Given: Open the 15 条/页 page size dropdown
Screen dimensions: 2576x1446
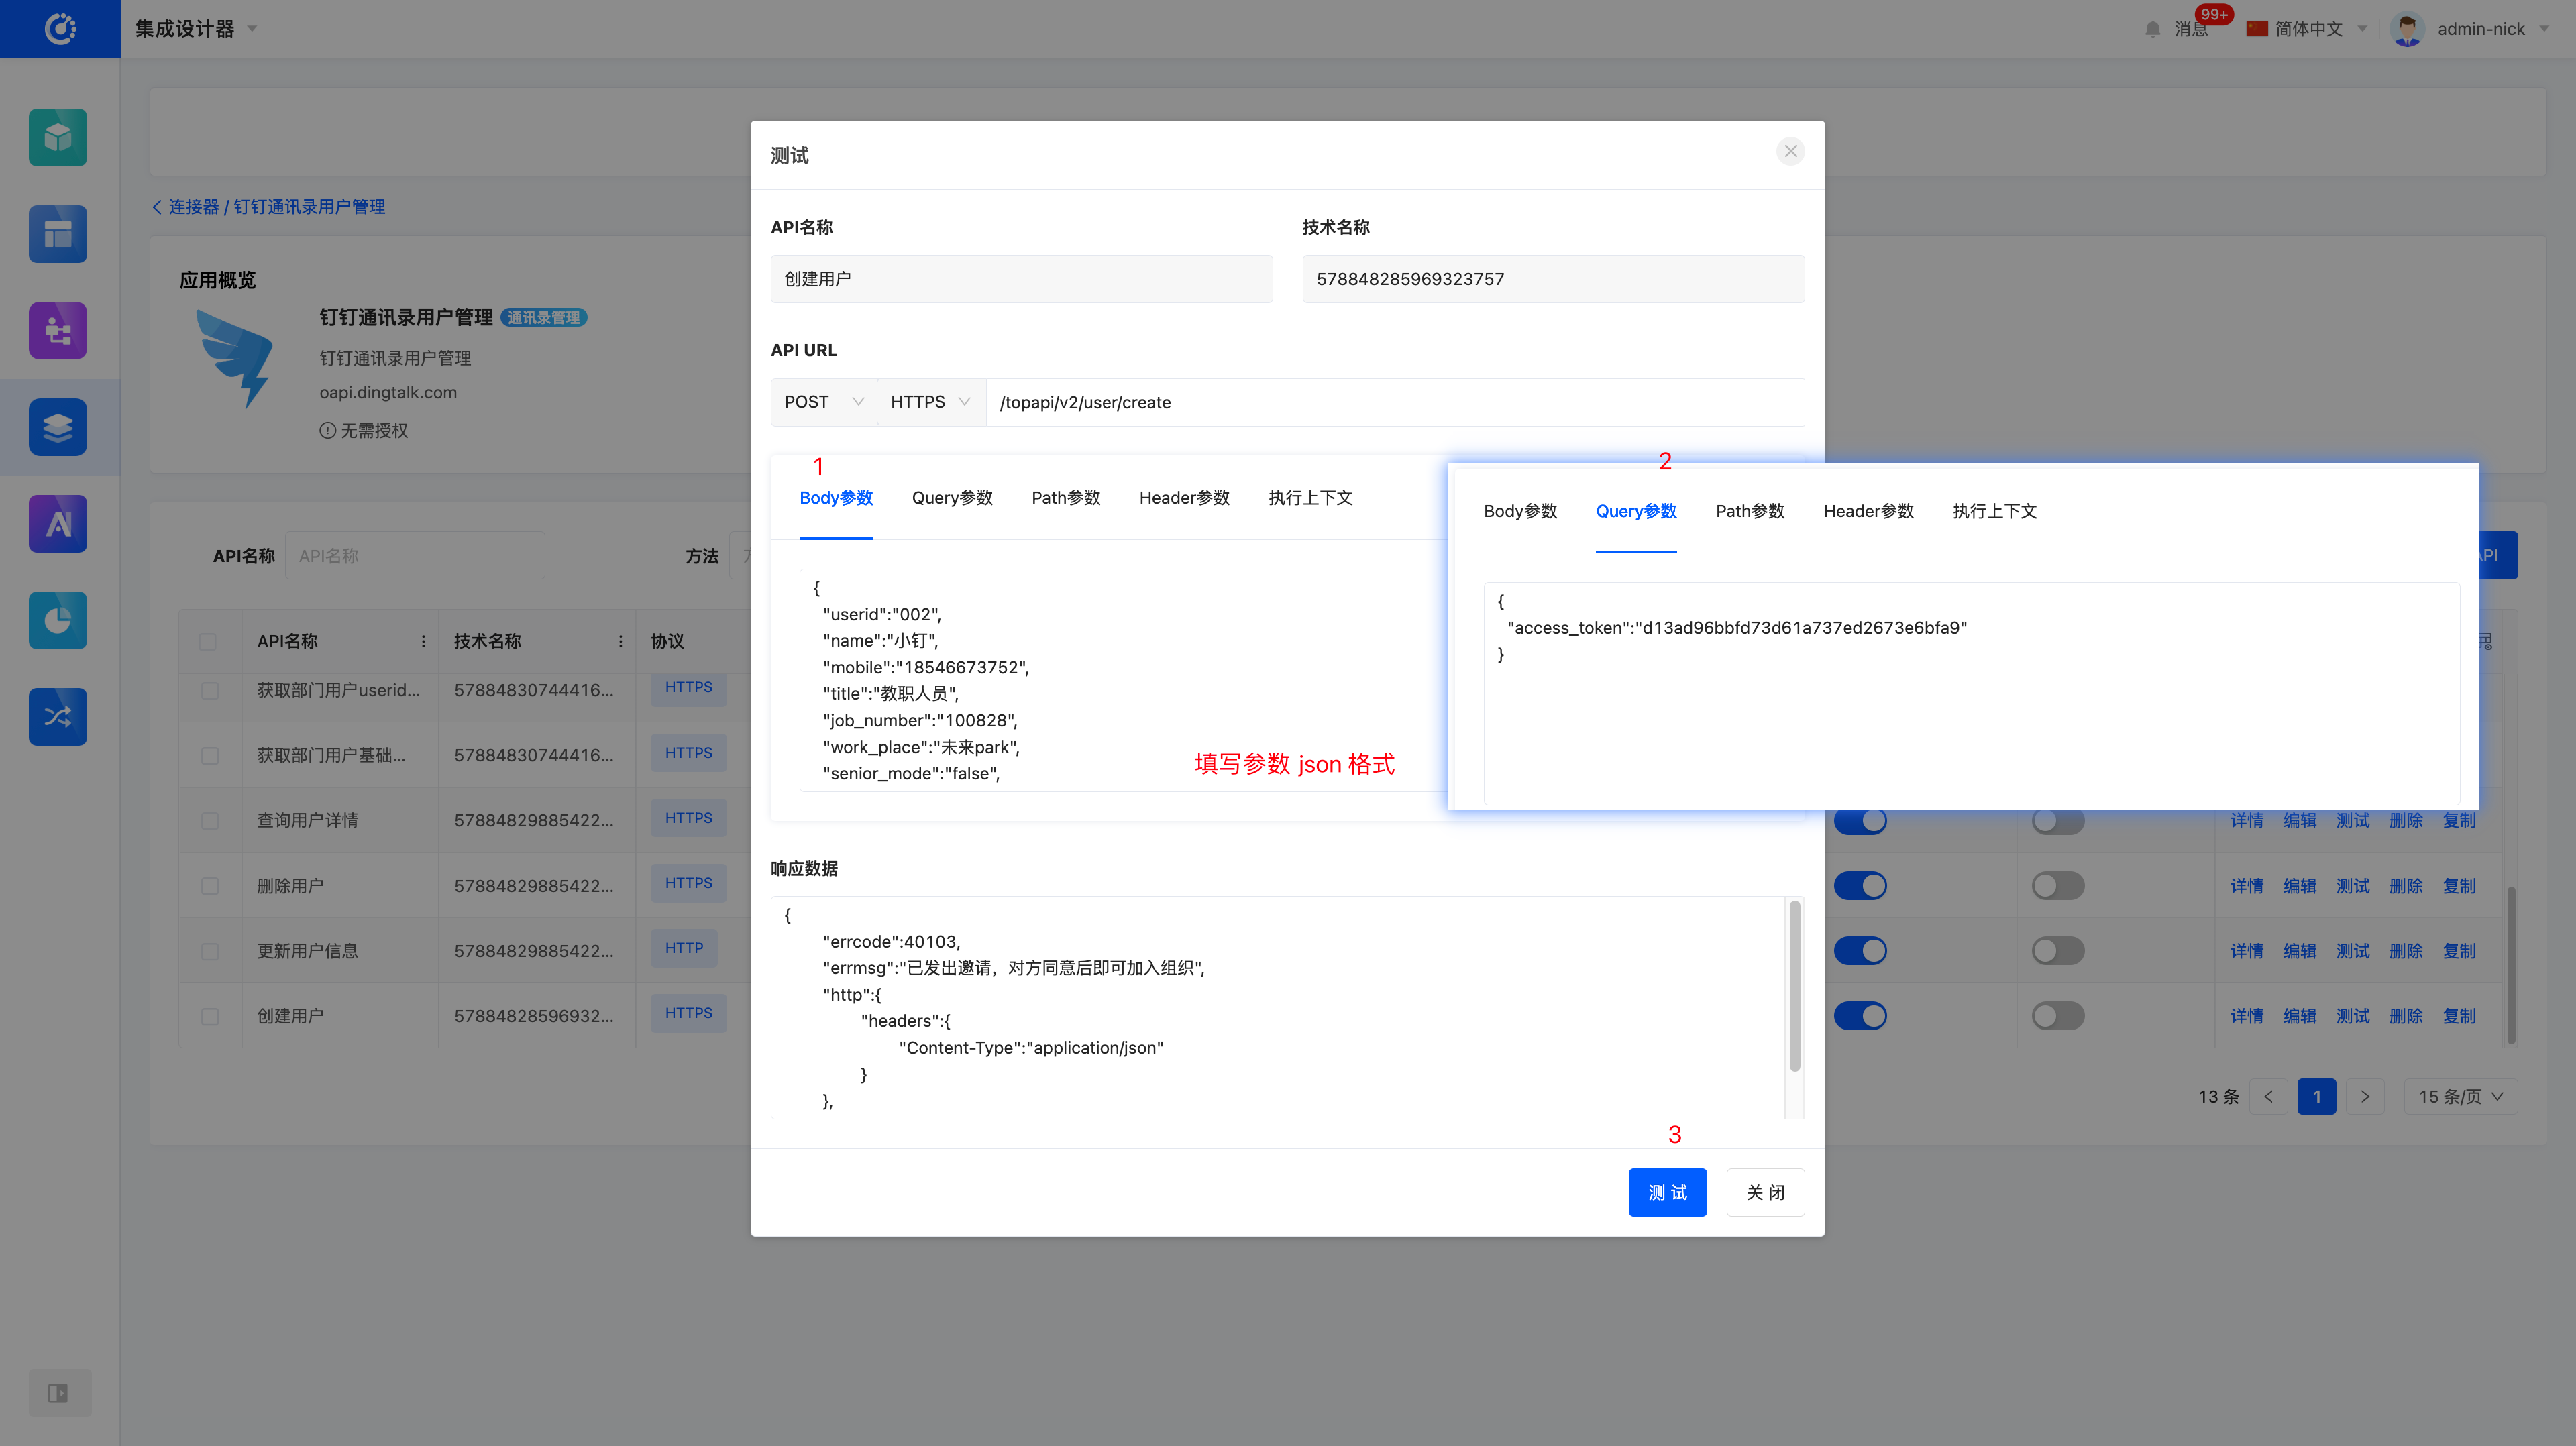Looking at the screenshot, I should coord(2460,1097).
